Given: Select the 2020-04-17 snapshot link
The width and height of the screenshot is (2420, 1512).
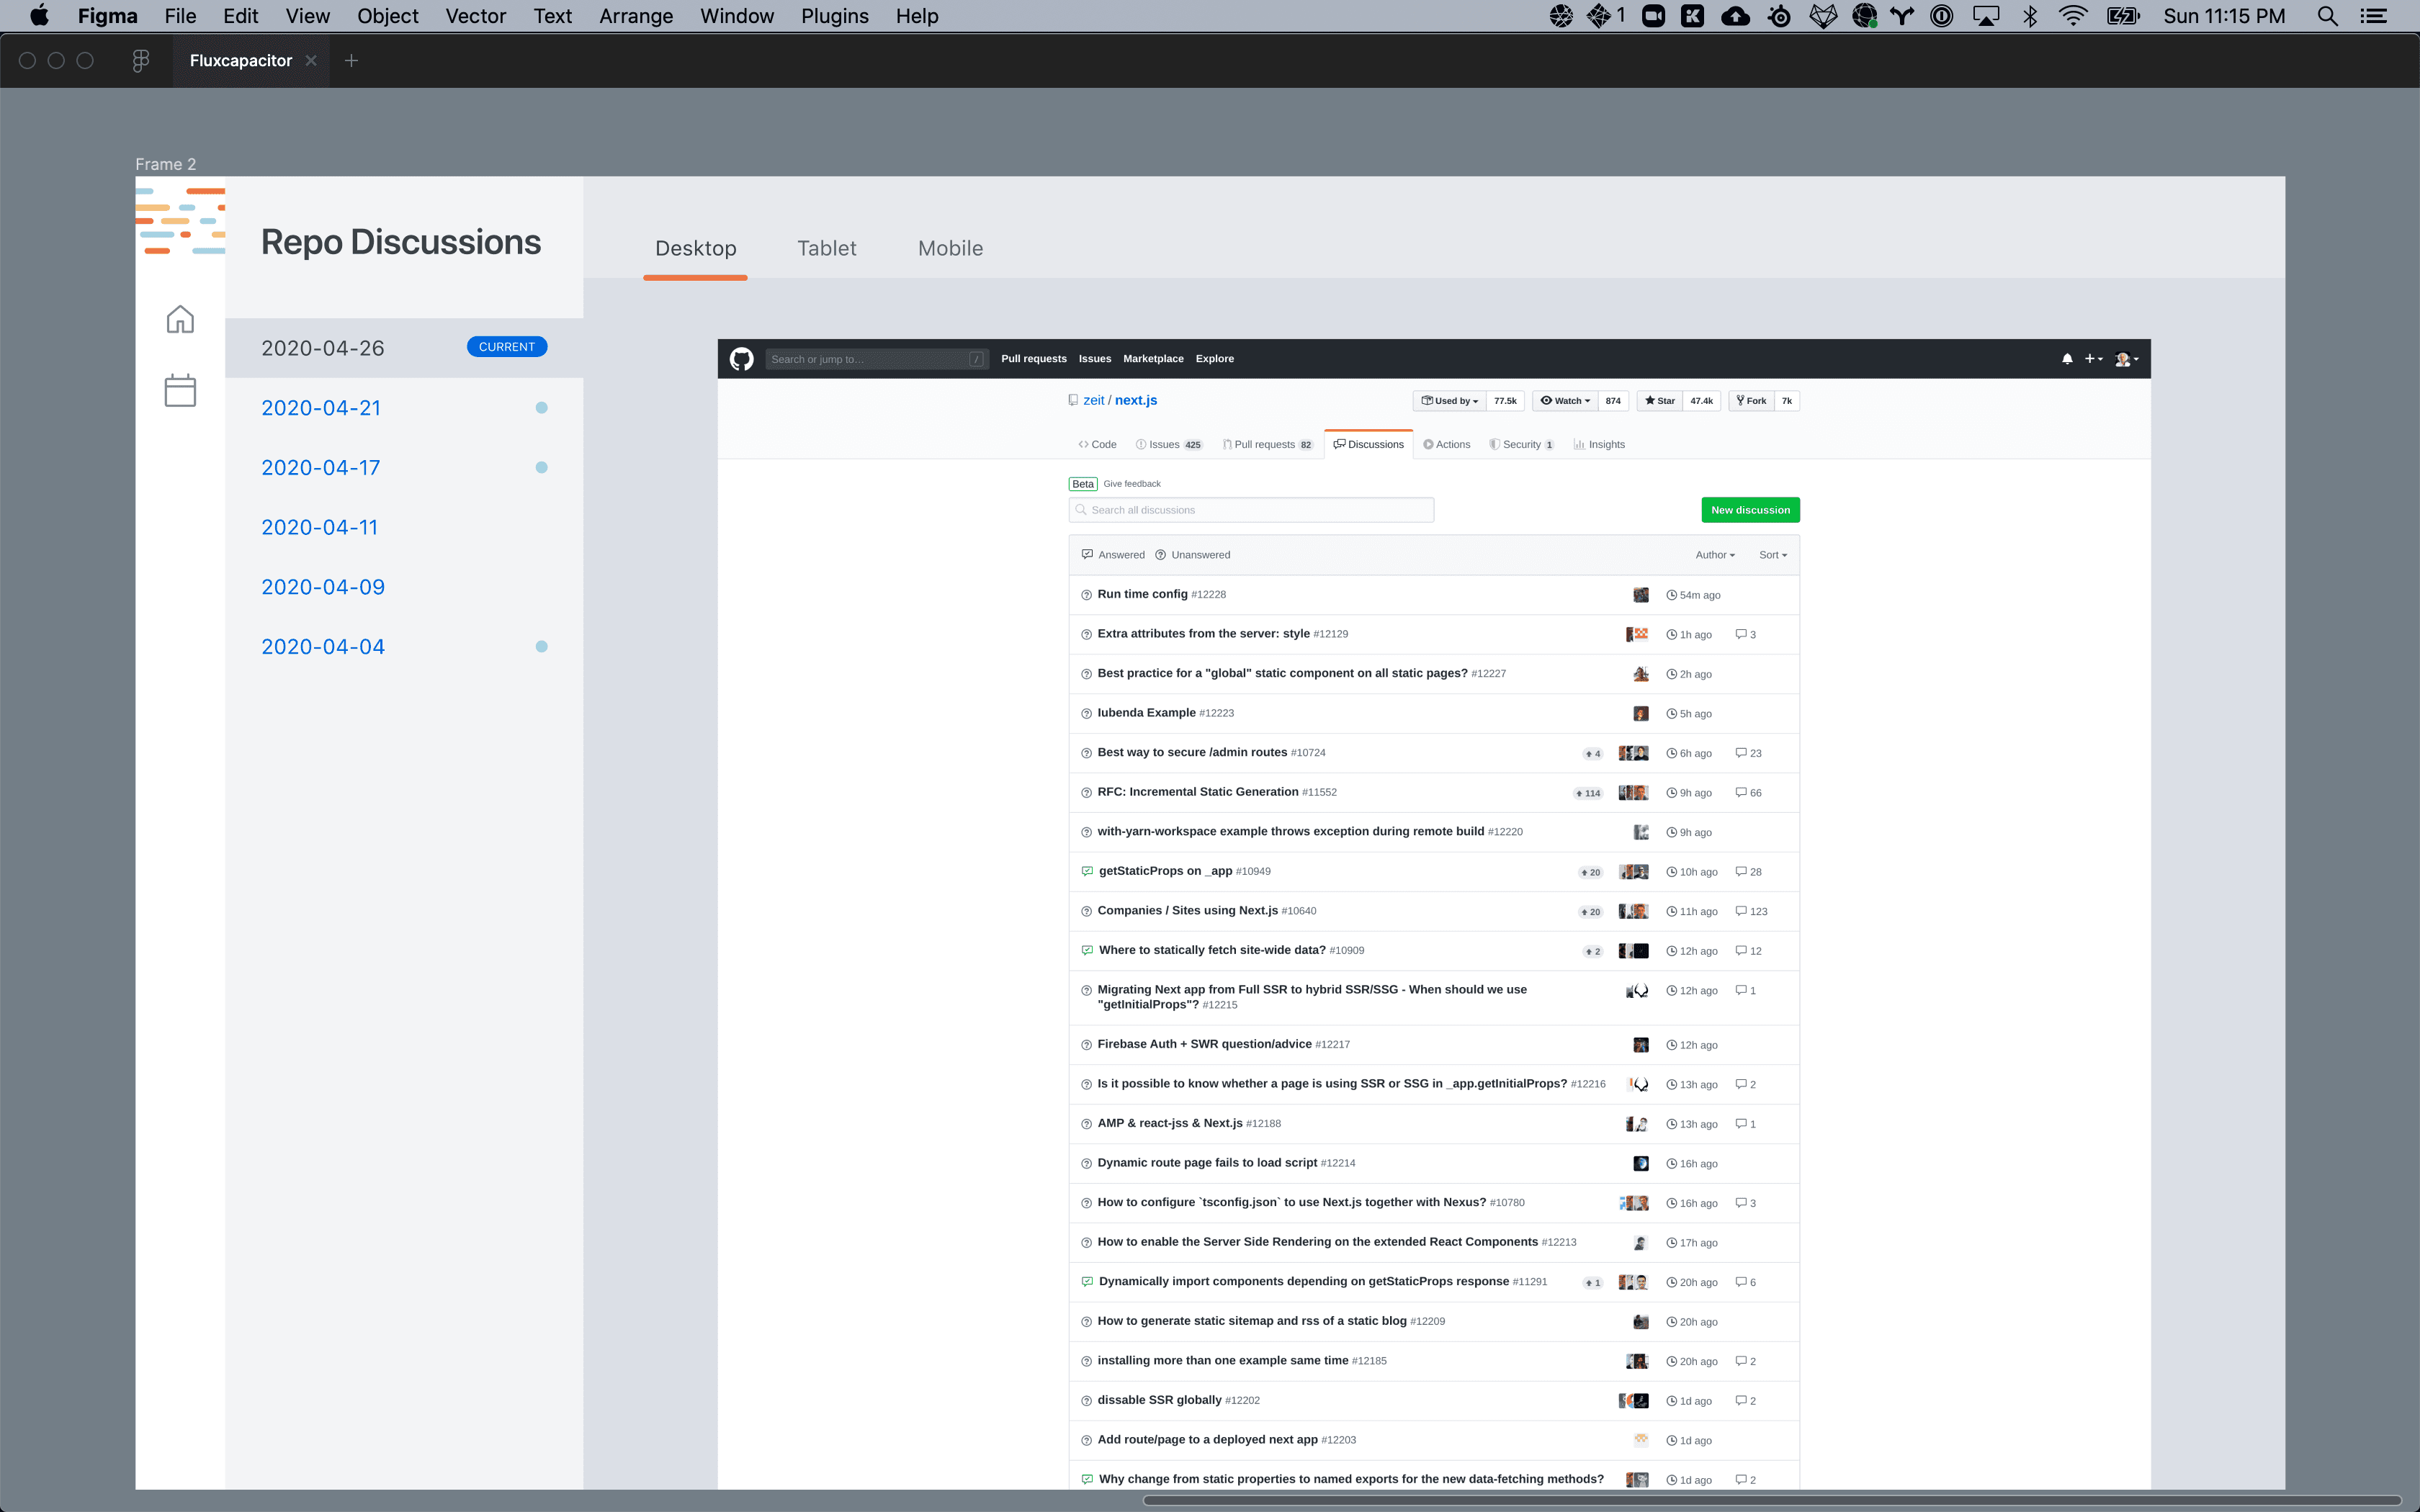Looking at the screenshot, I should [x=320, y=467].
